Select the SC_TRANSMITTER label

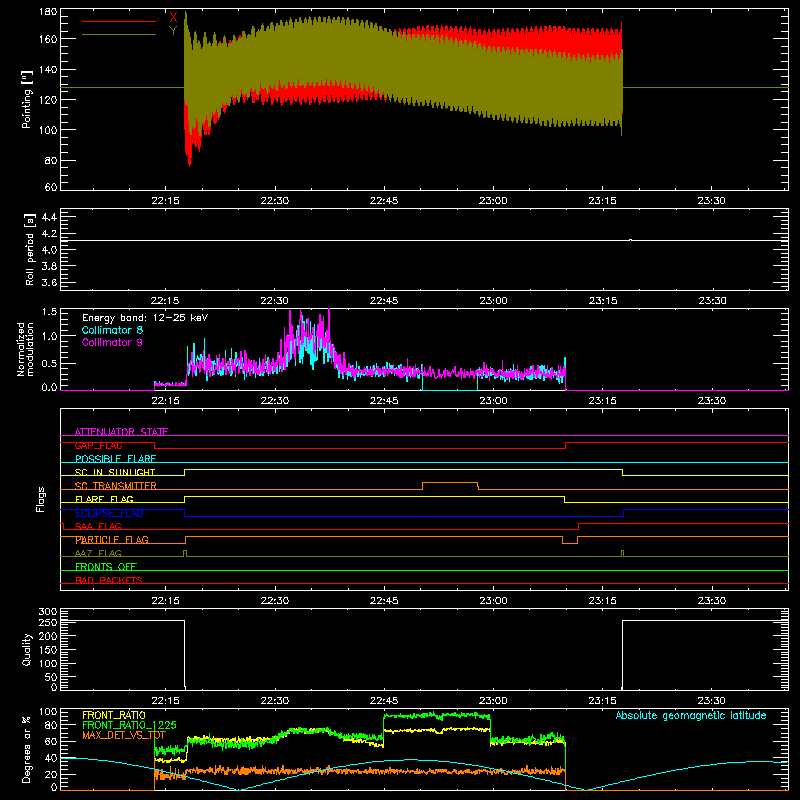116,486
